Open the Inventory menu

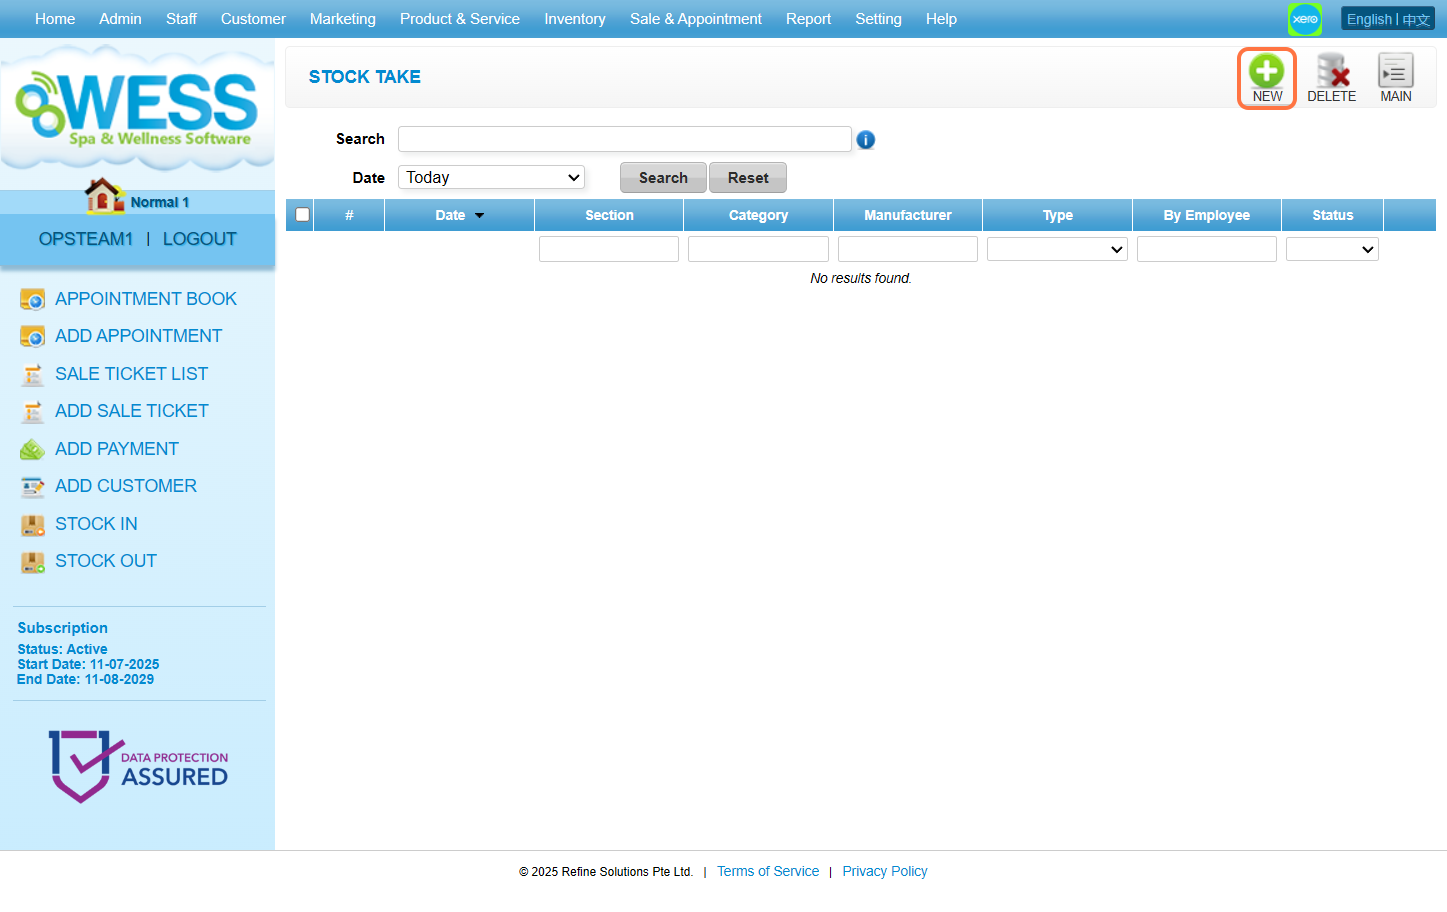574,19
